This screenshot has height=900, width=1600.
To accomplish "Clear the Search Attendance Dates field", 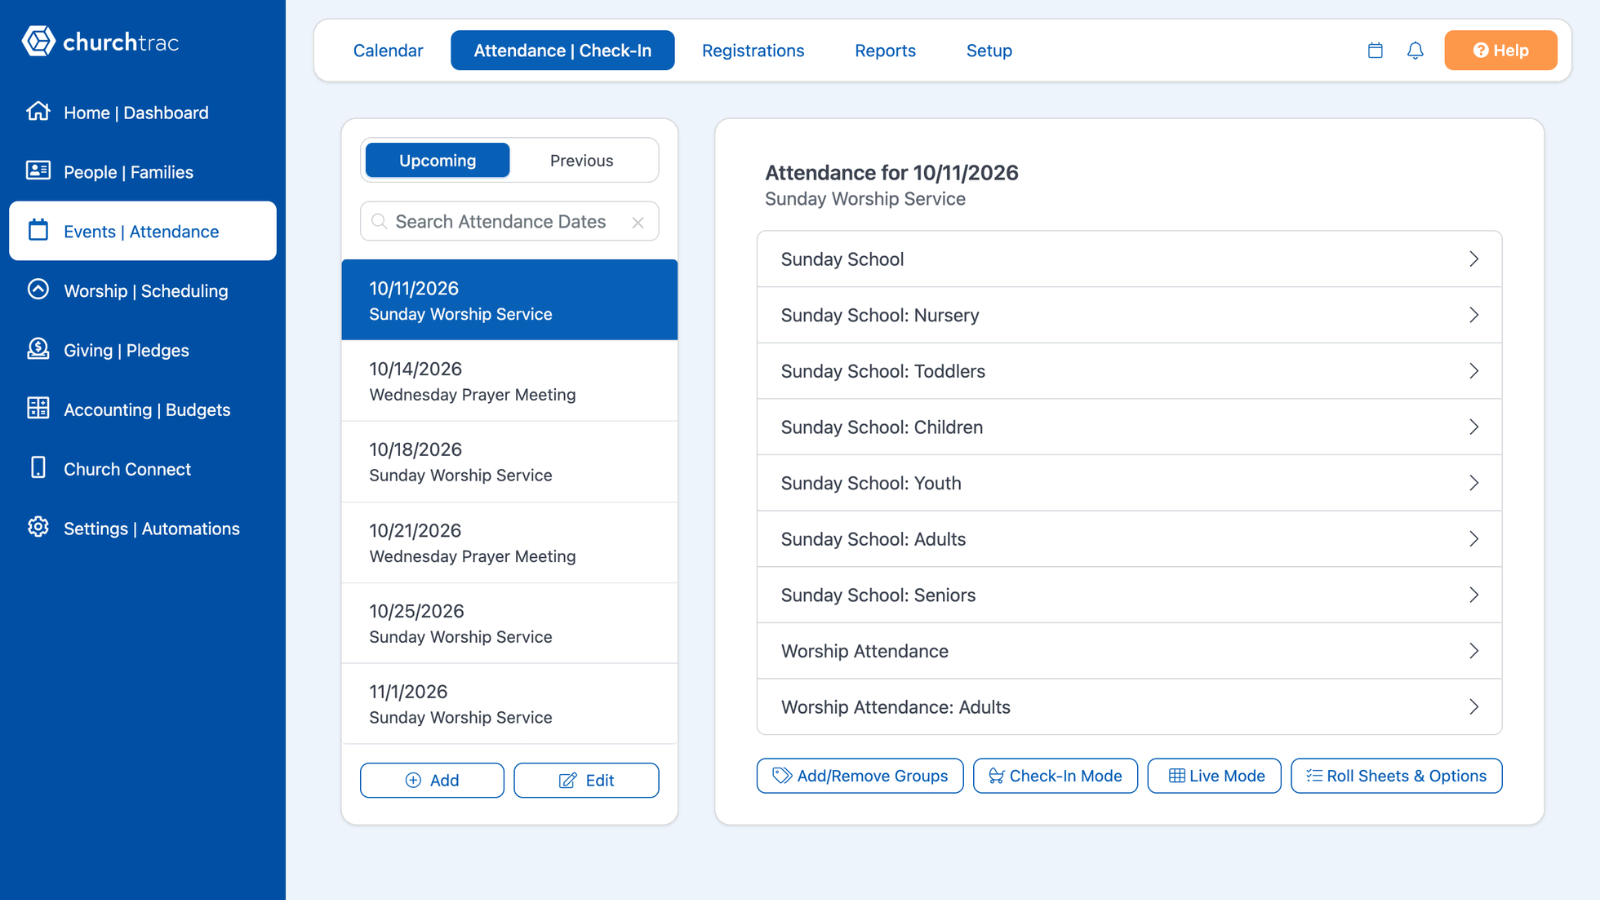I will 638,222.
